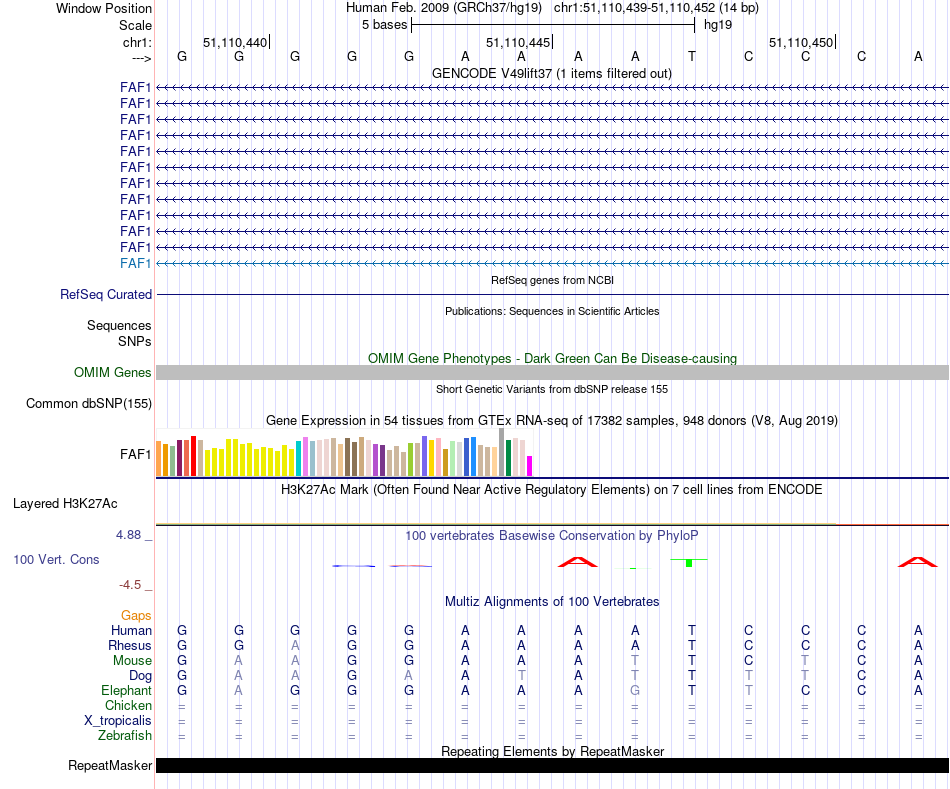Click the 4.88 PhyloP maximum value
Screen dimensions: 950x789
128,535
